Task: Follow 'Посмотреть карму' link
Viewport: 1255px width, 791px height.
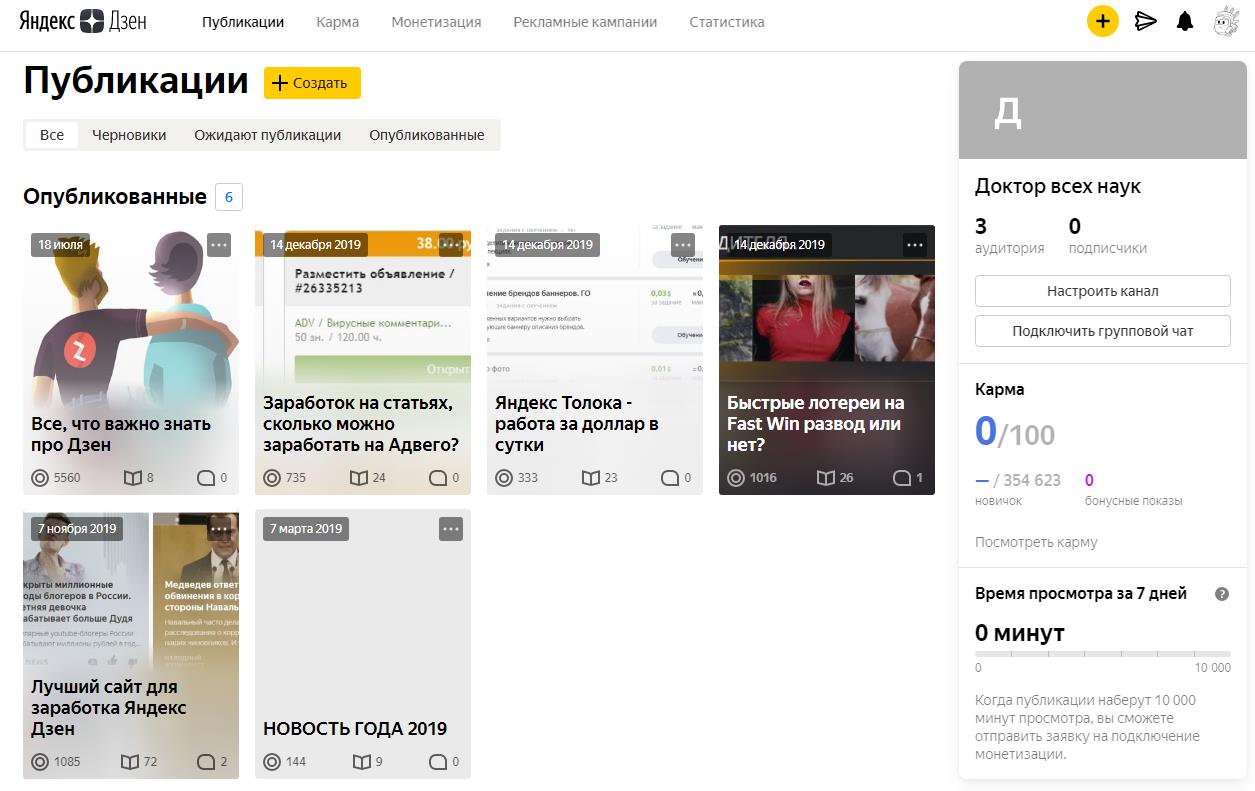Action: click(x=1036, y=542)
